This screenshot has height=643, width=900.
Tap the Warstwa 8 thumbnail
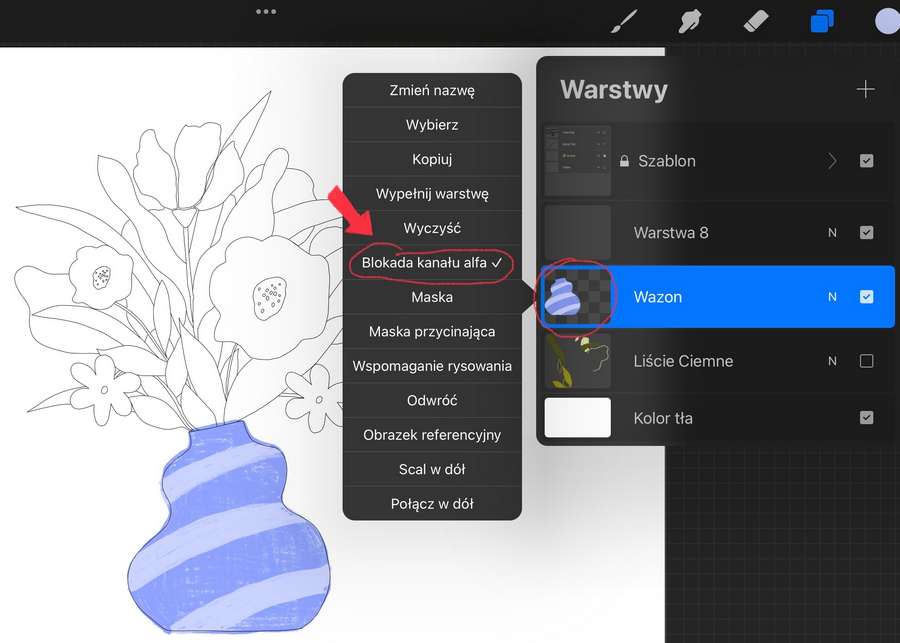click(577, 233)
